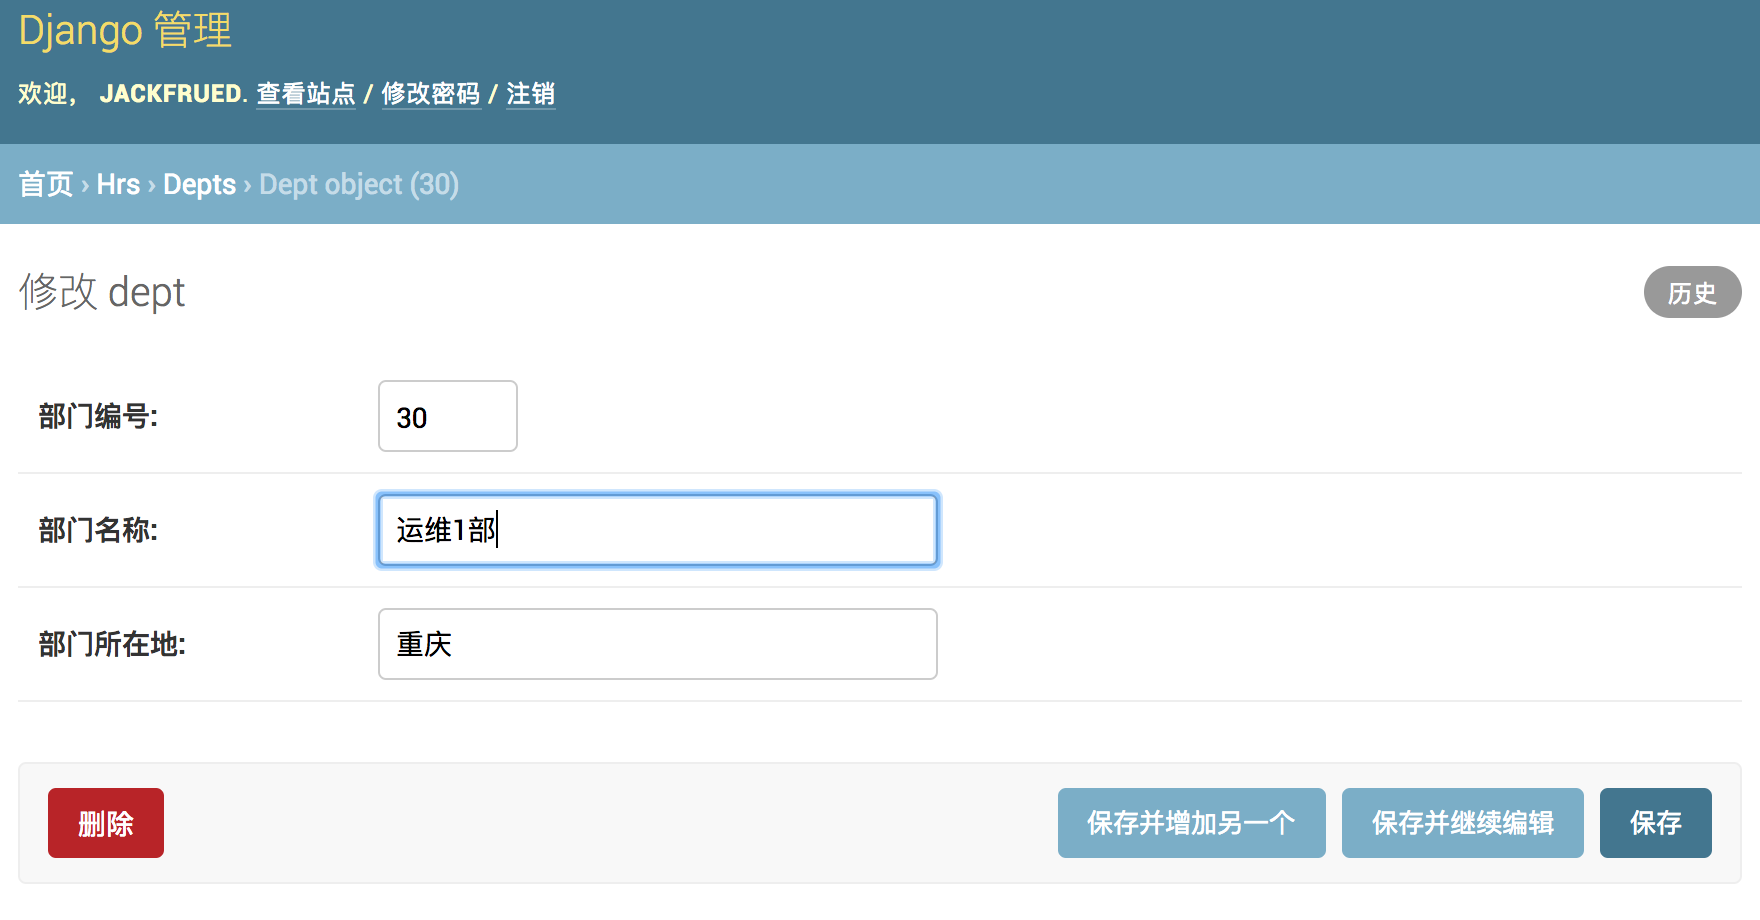Navigate to the Depts breadcrumb link
The image size is (1760, 920).
[199, 184]
